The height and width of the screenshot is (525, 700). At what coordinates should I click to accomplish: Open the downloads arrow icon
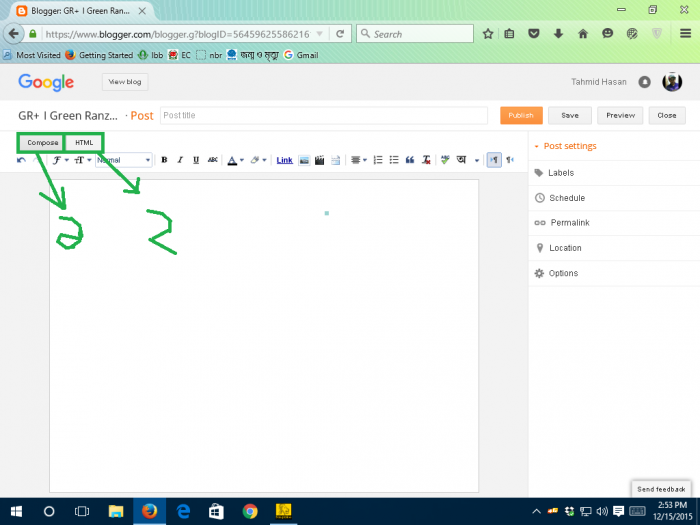click(558, 34)
